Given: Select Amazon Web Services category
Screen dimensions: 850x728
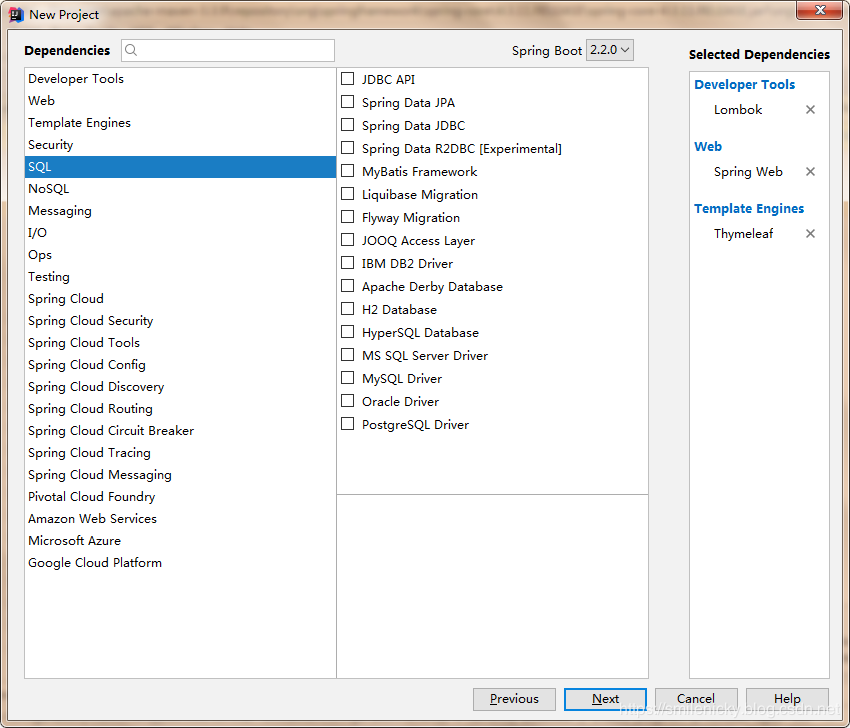Looking at the screenshot, I should (x=180, y=519).
